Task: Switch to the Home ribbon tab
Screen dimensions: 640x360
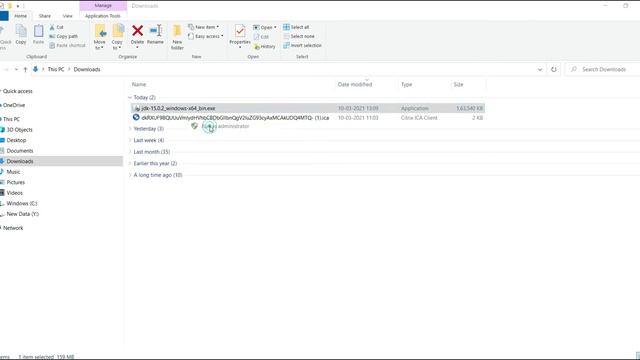Action: point(20,16)
